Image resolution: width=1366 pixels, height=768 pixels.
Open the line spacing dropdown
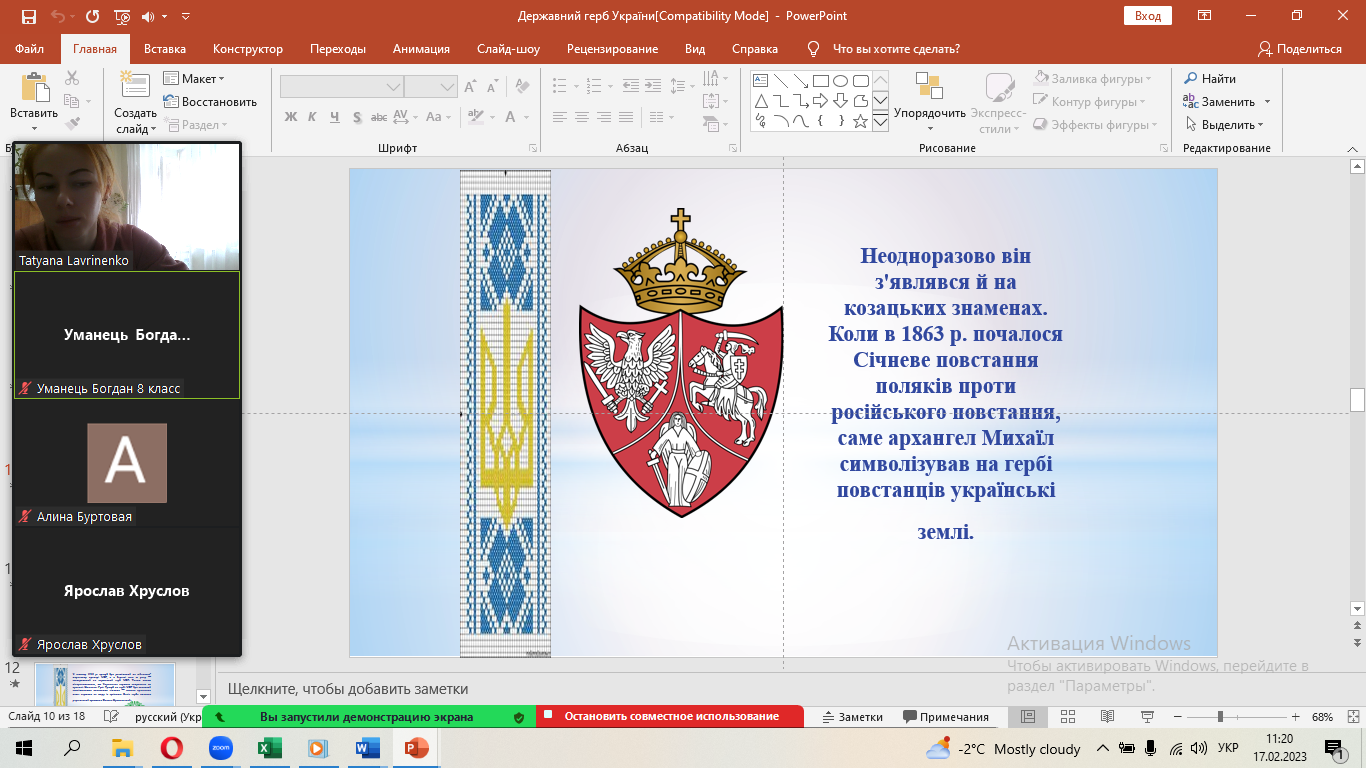(681, 86)
